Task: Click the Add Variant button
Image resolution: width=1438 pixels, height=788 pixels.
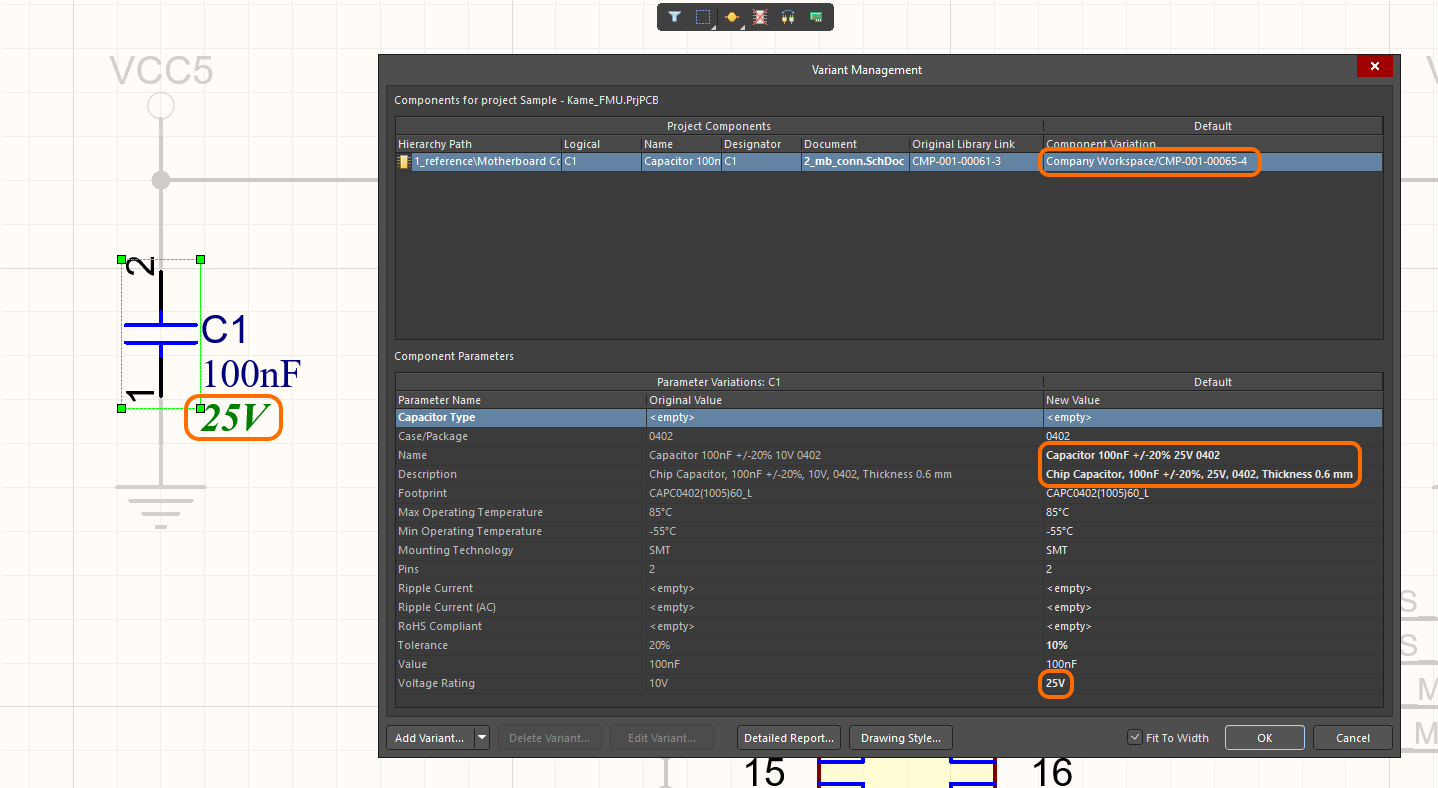Action: (x=429, y=738)
